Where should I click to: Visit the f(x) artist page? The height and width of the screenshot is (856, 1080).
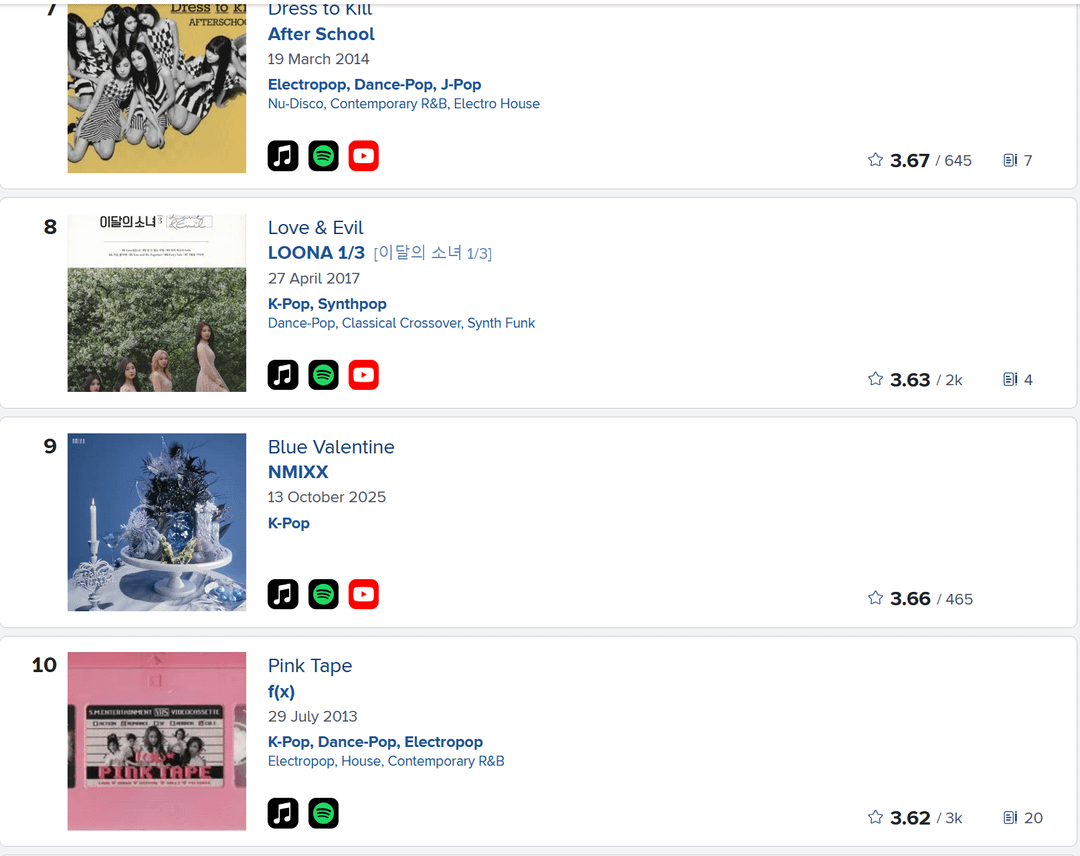tap(281, 691)
